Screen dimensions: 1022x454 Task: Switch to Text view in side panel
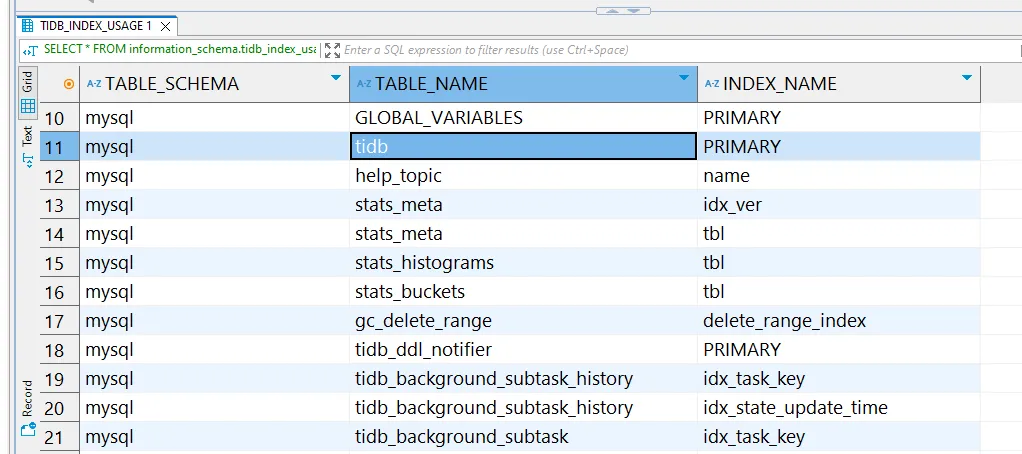tap(27, 141)
